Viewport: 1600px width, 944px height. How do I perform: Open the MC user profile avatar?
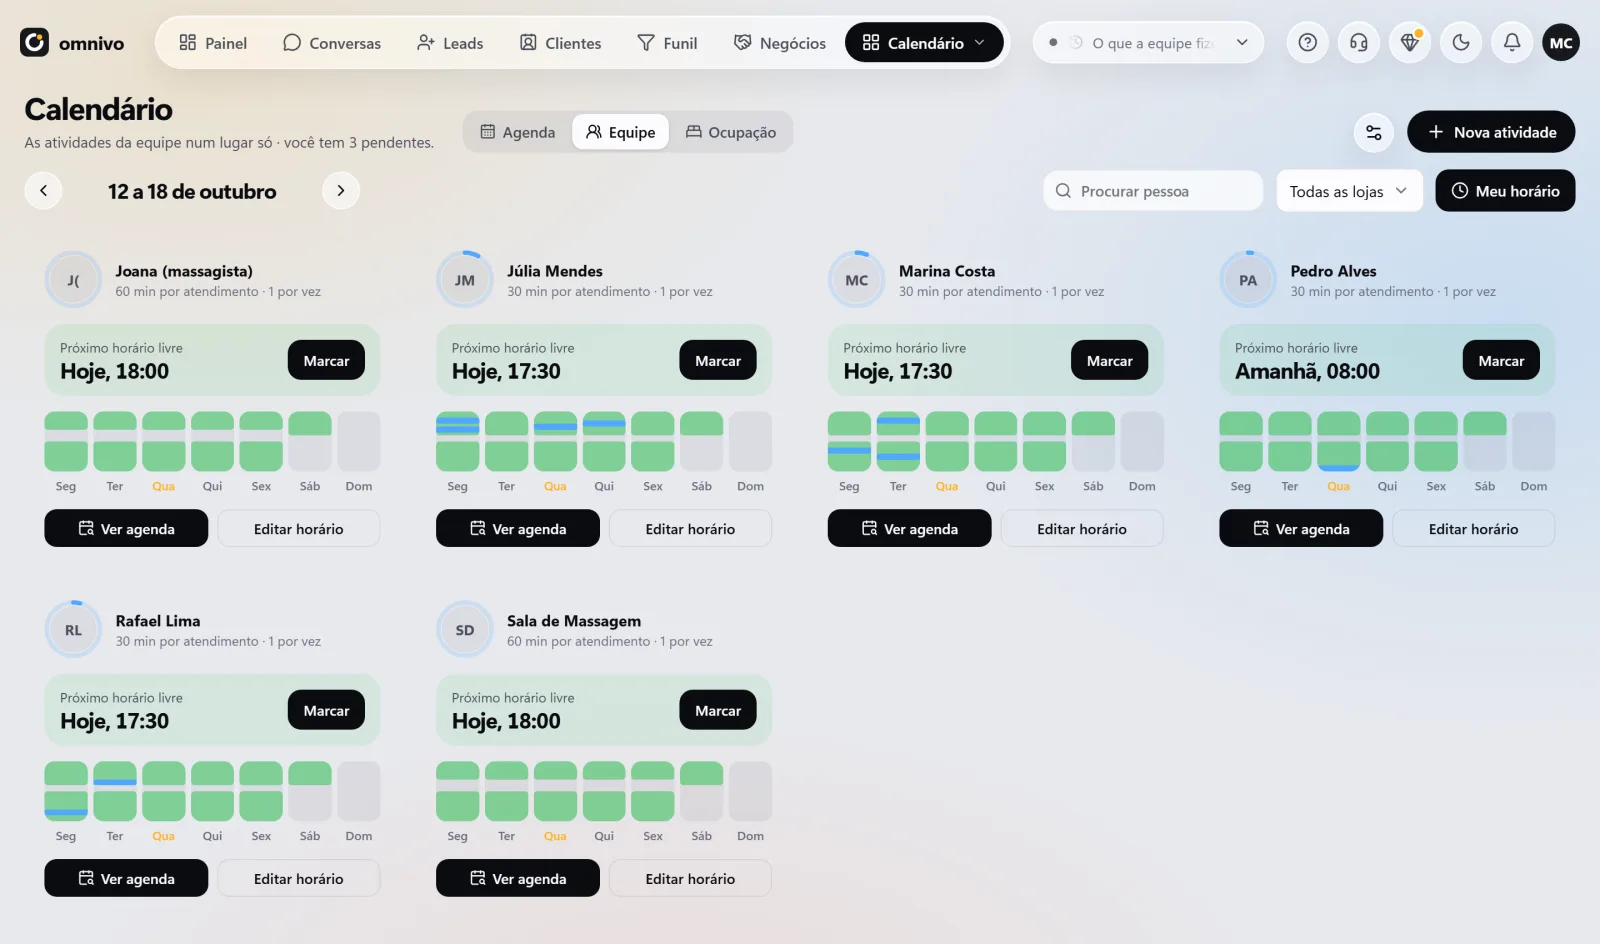tap(1561, 42)
